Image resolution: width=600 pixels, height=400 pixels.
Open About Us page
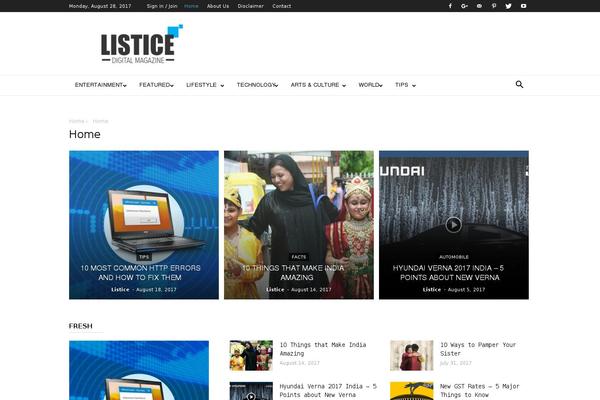(x=218, y=6)
